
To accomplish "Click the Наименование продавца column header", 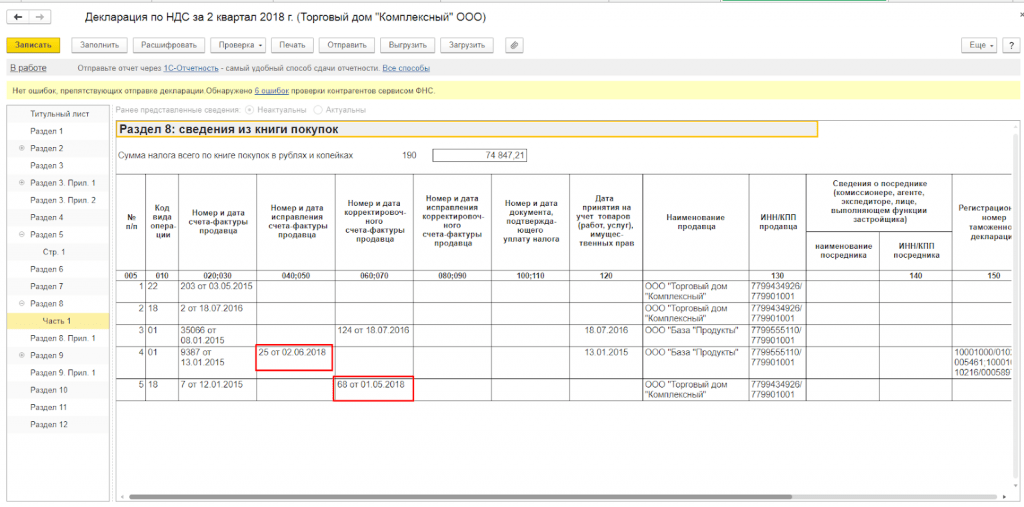I will (696, 222).
